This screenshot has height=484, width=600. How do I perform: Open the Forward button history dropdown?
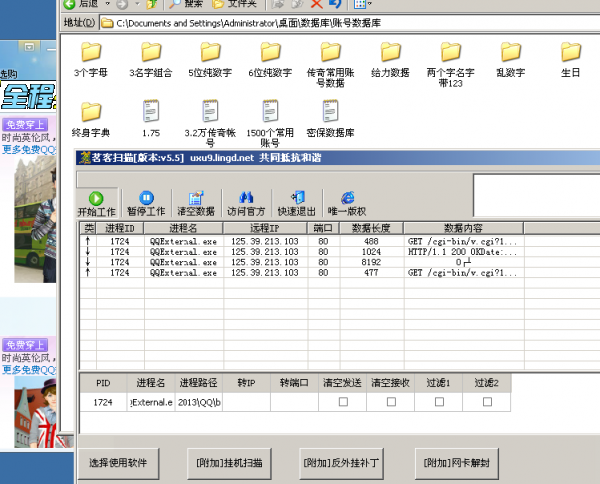coord(137,3)
